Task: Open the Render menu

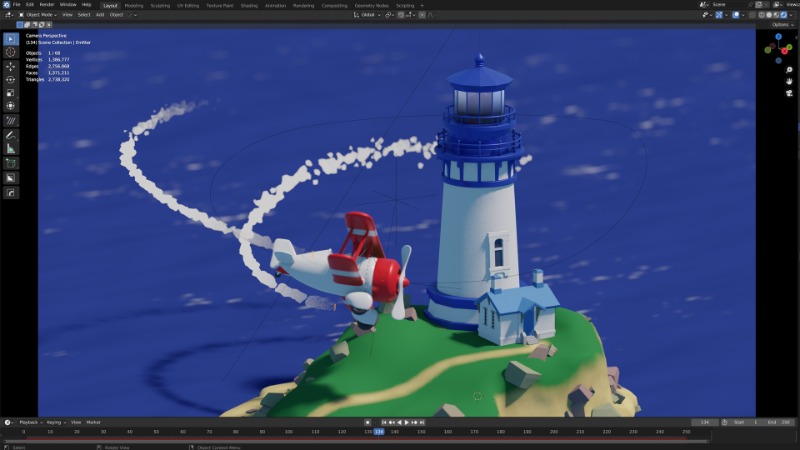Action: click(x=47, y=5)
